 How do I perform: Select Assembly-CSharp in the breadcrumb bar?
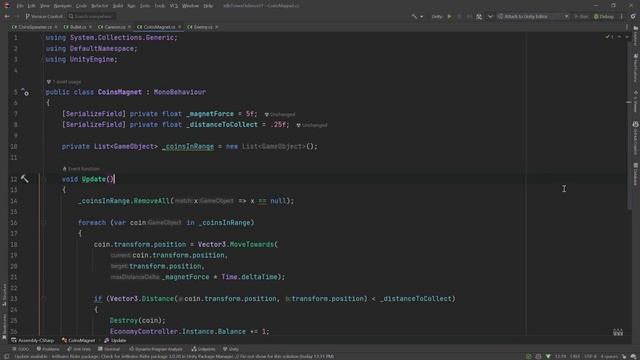33,340
